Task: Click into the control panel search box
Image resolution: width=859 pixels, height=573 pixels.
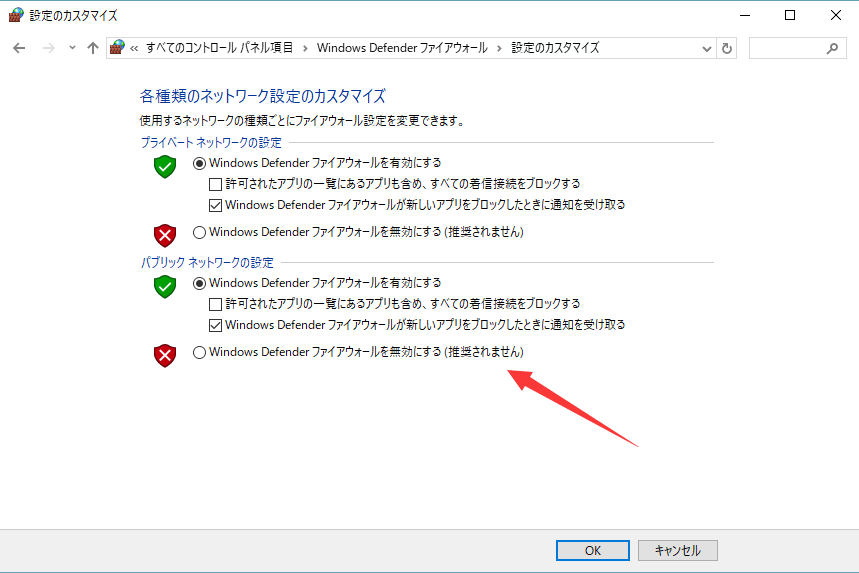Action: tap(787, 48)
